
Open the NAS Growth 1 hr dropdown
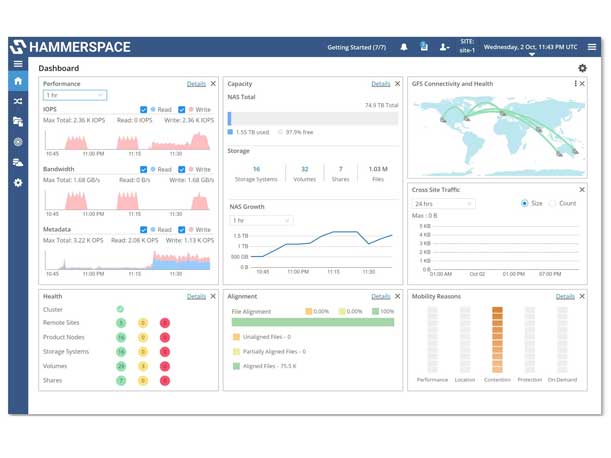pyautogui.click(x=260, y=220)
